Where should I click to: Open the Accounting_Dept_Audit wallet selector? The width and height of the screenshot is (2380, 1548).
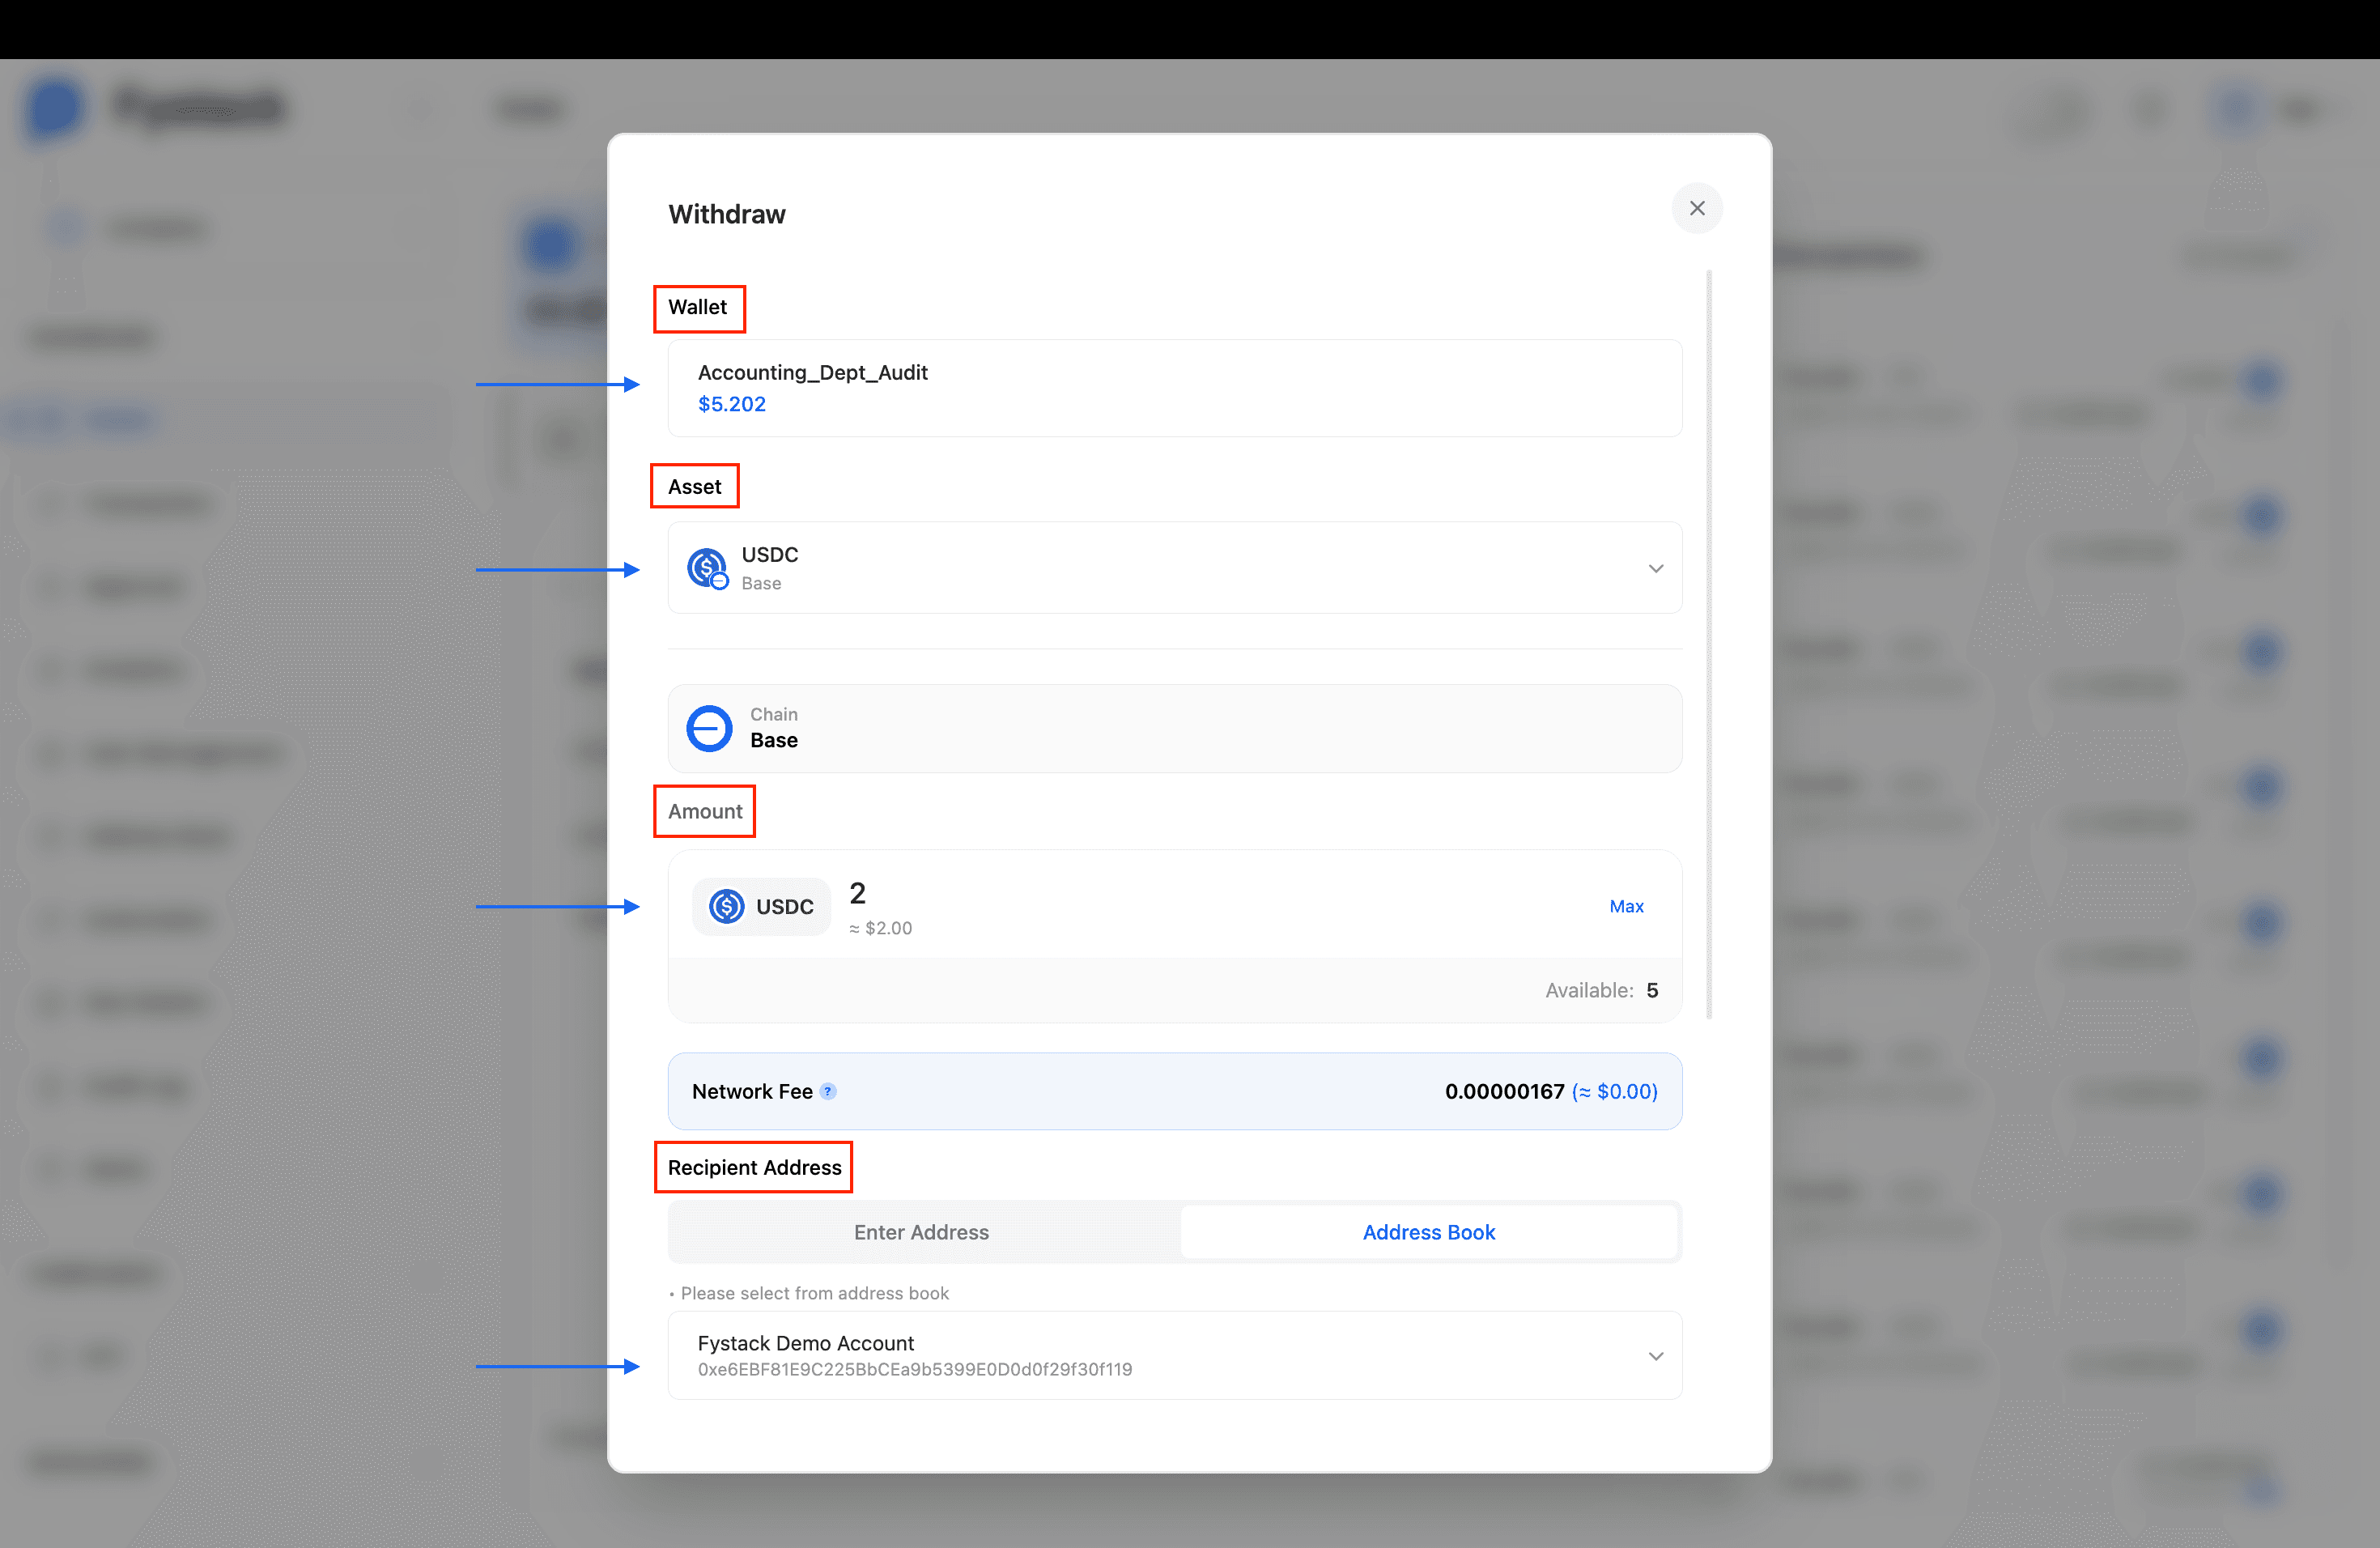(1174, 388)
